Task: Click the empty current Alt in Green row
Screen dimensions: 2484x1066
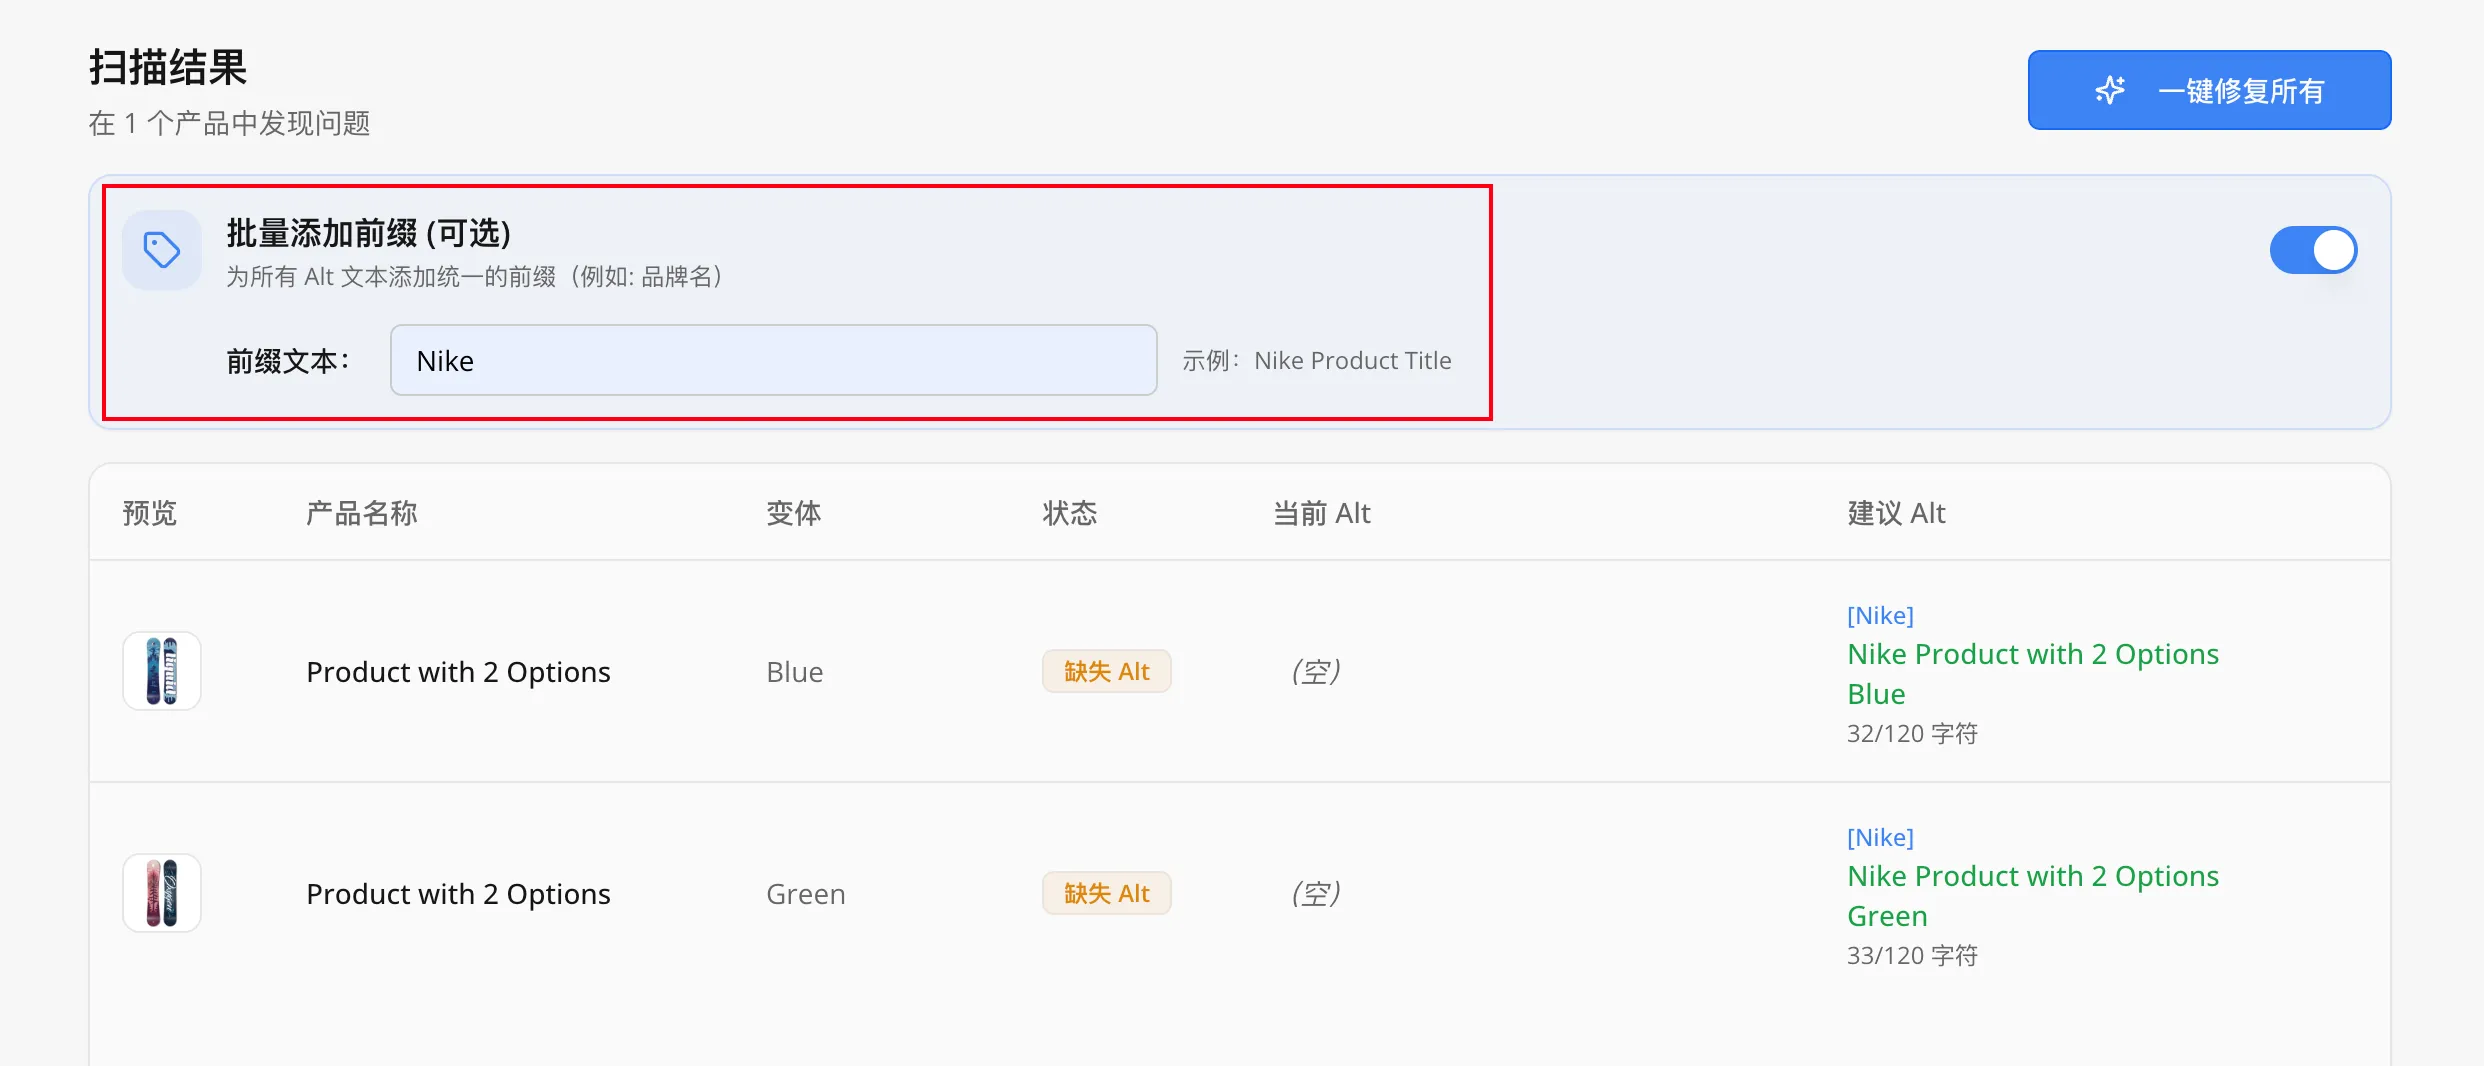Action: (x=1316, y=893)
